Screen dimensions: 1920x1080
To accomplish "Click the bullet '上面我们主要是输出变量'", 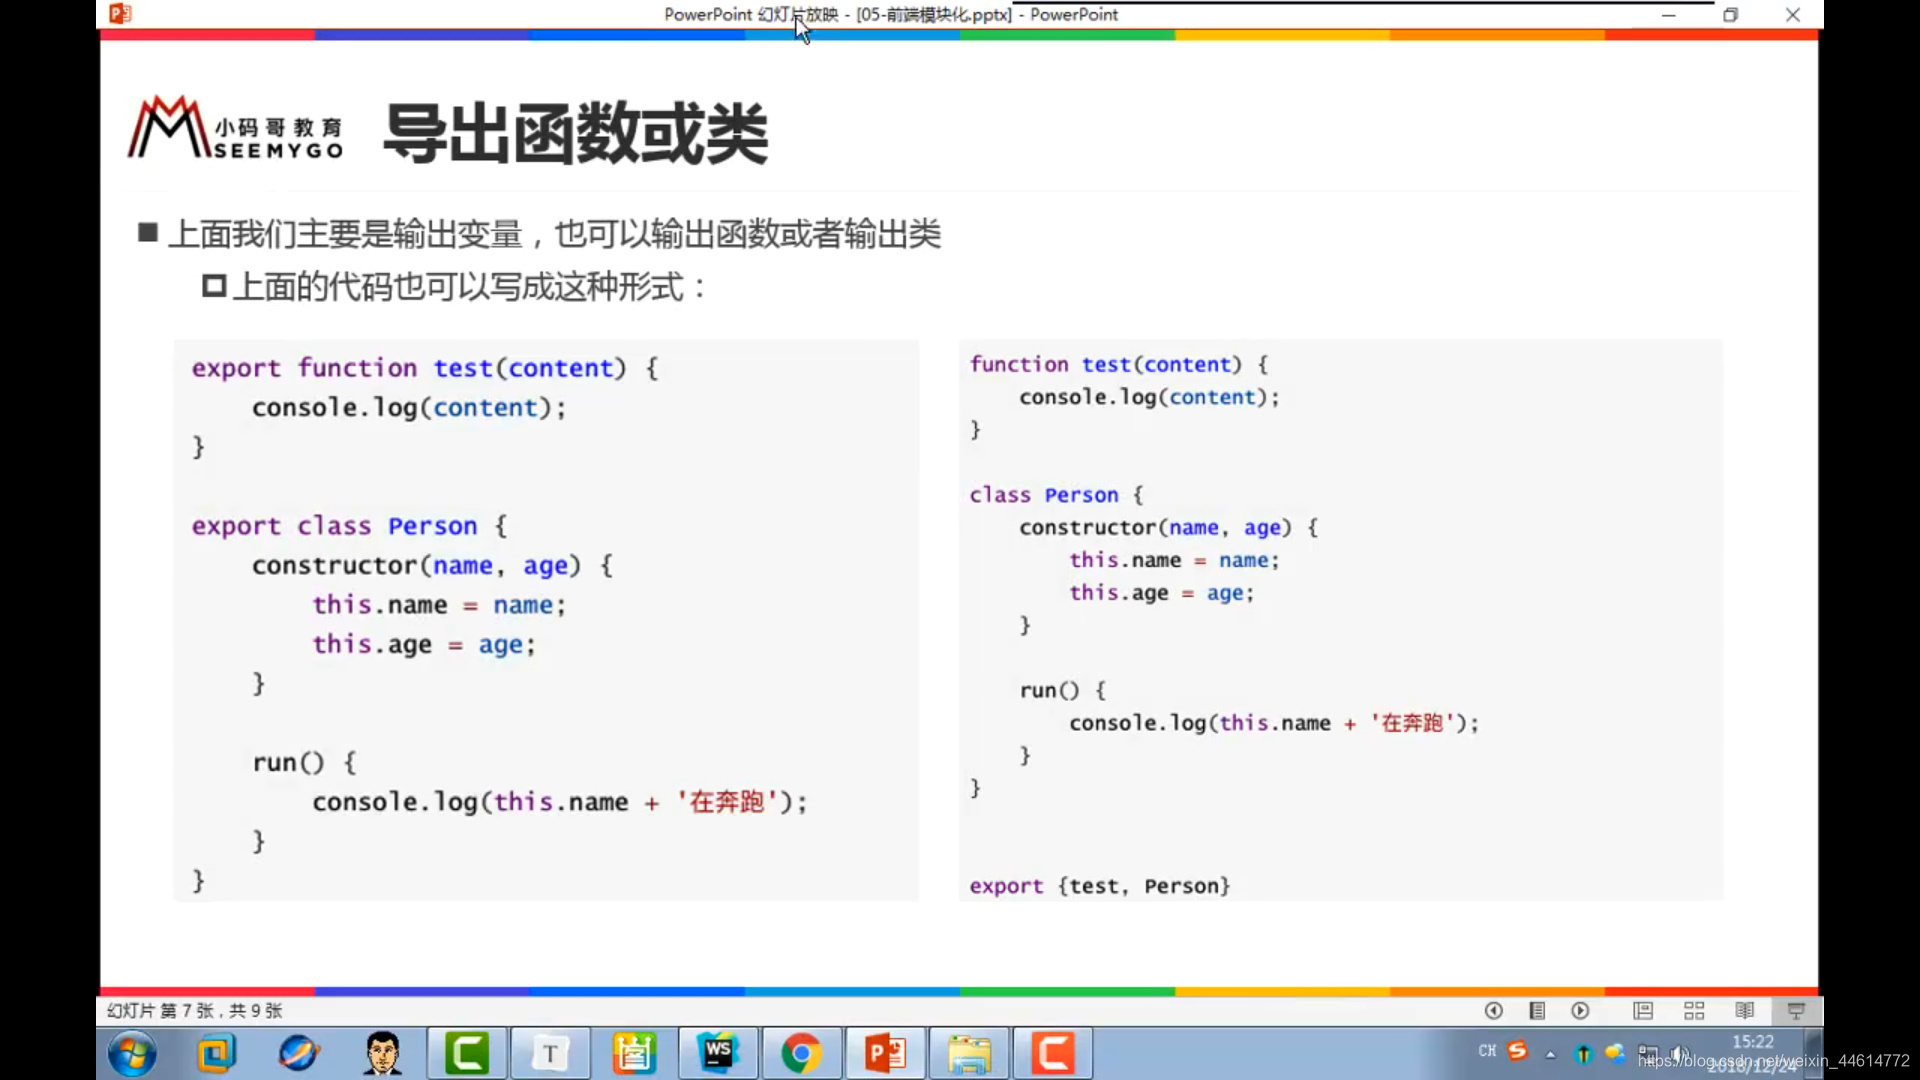I will coord(345,235).
